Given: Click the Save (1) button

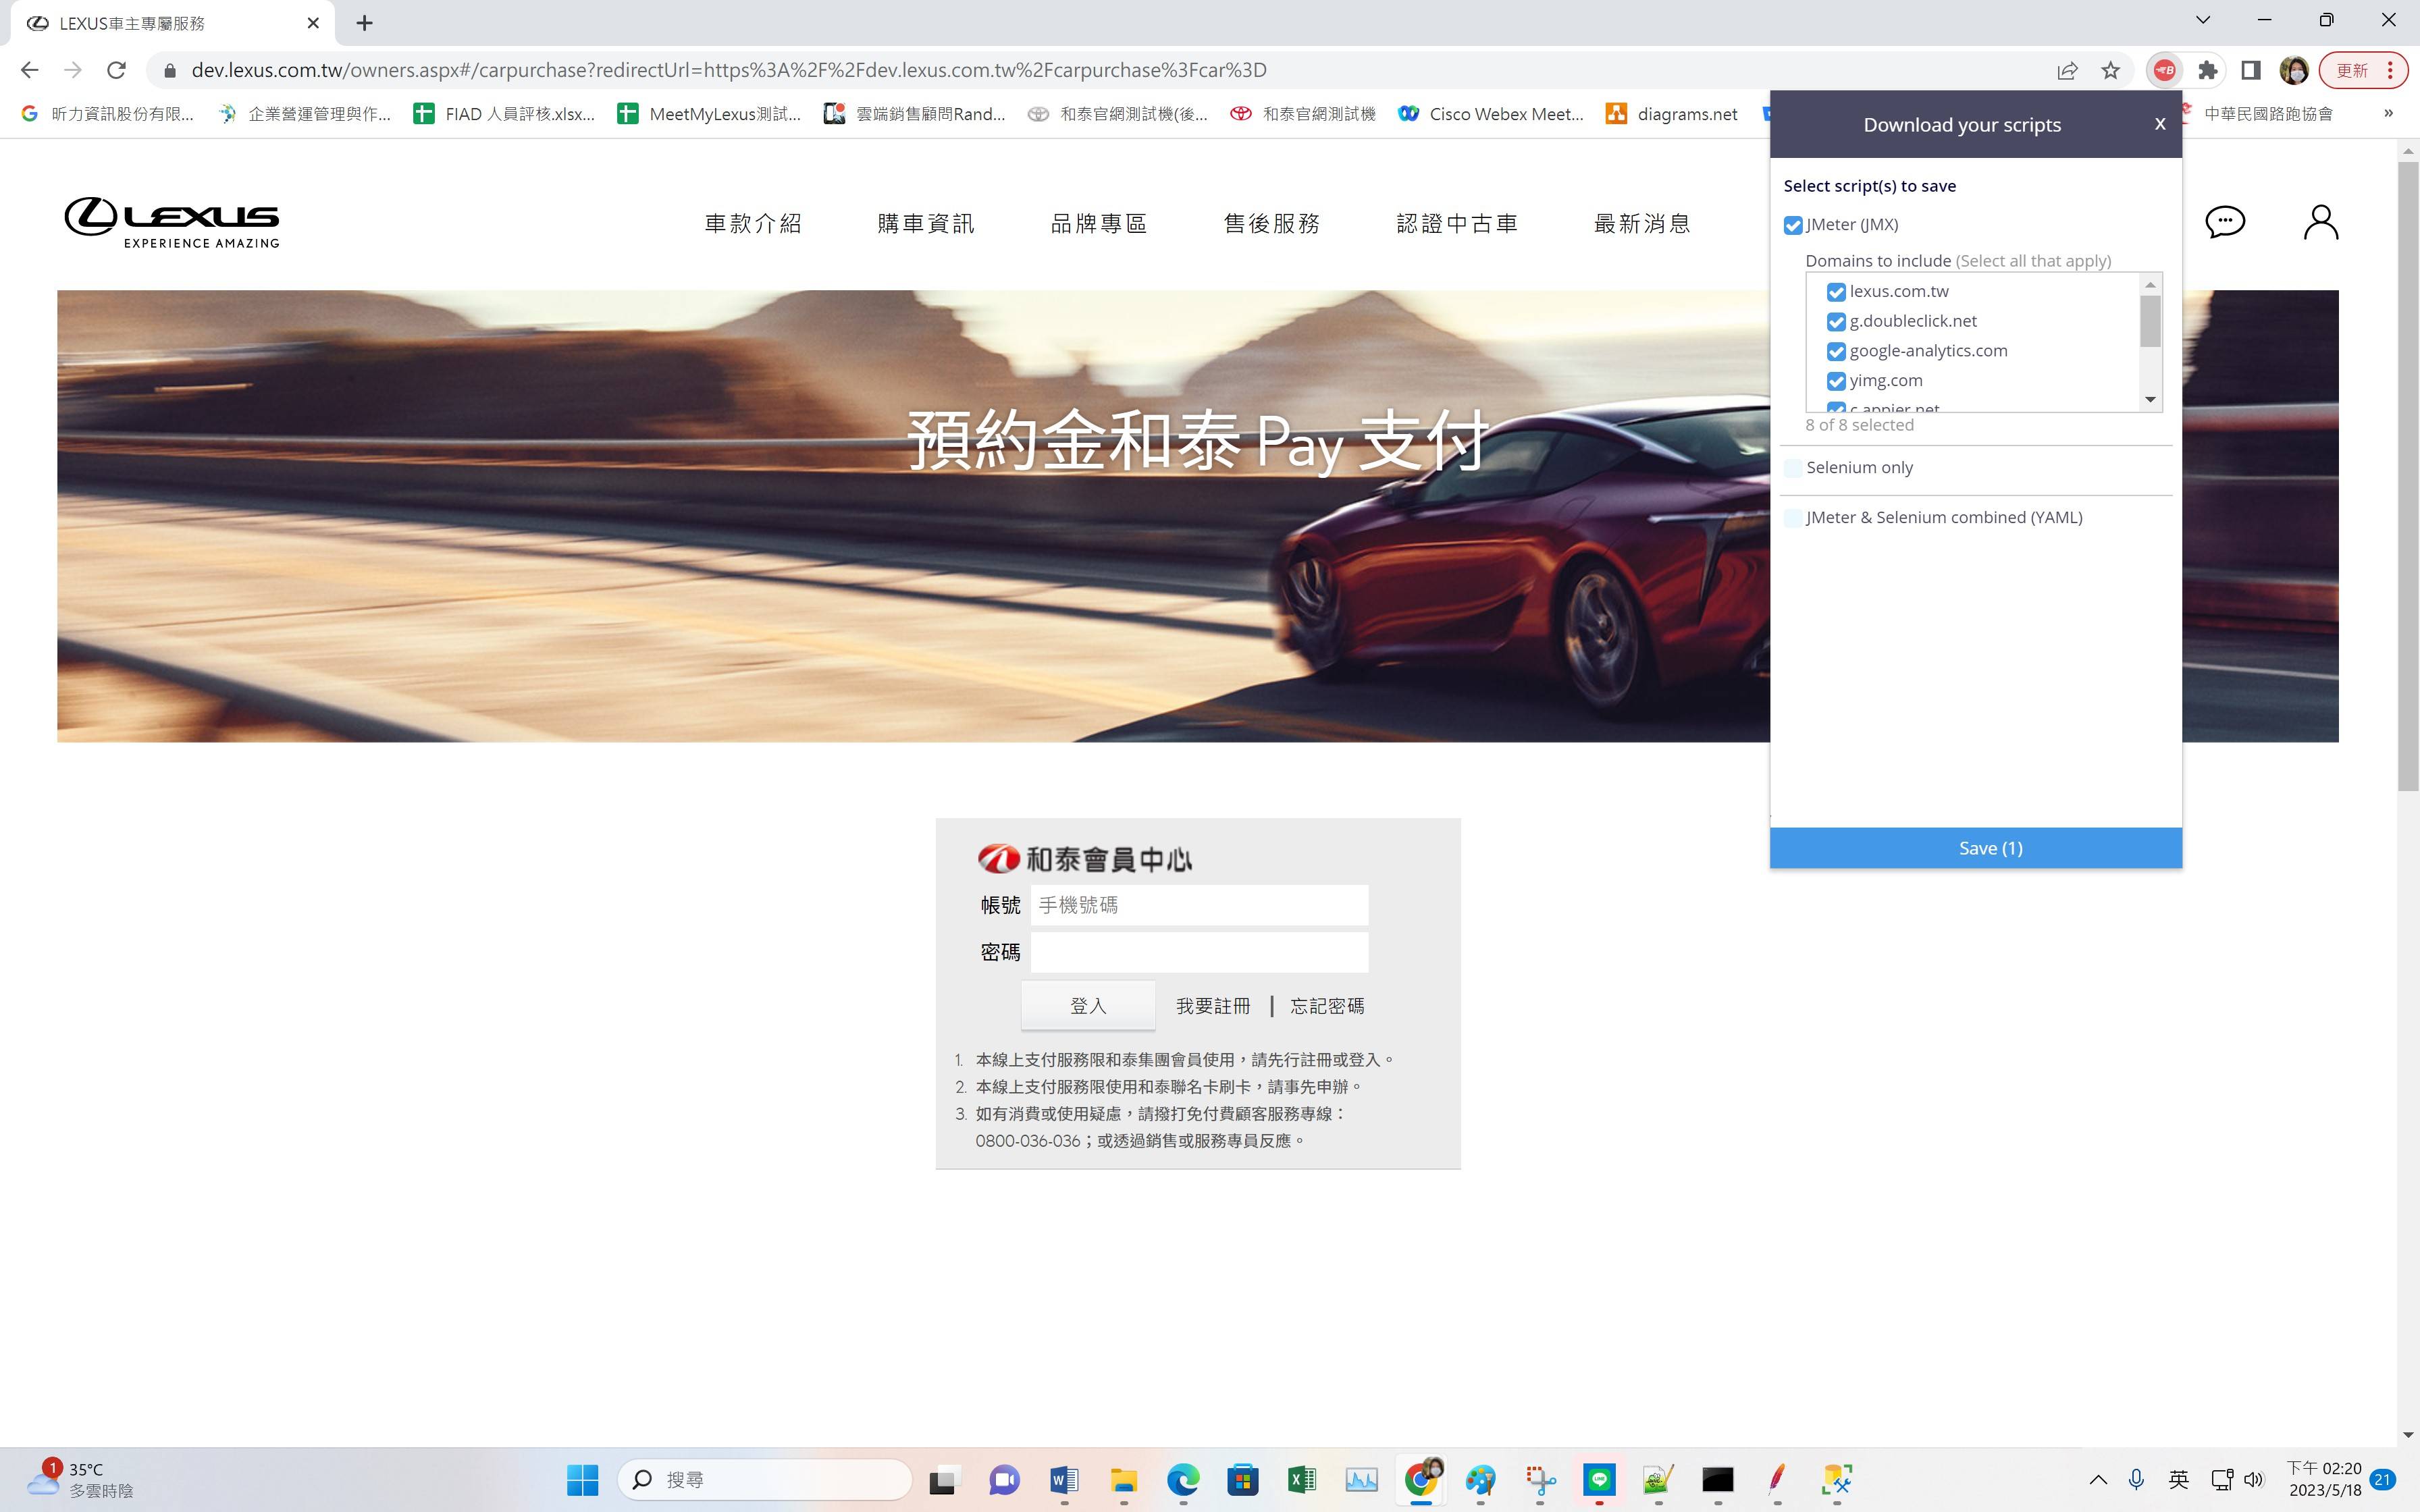Looking at the screenshot, I should (x=1976, y=848).
